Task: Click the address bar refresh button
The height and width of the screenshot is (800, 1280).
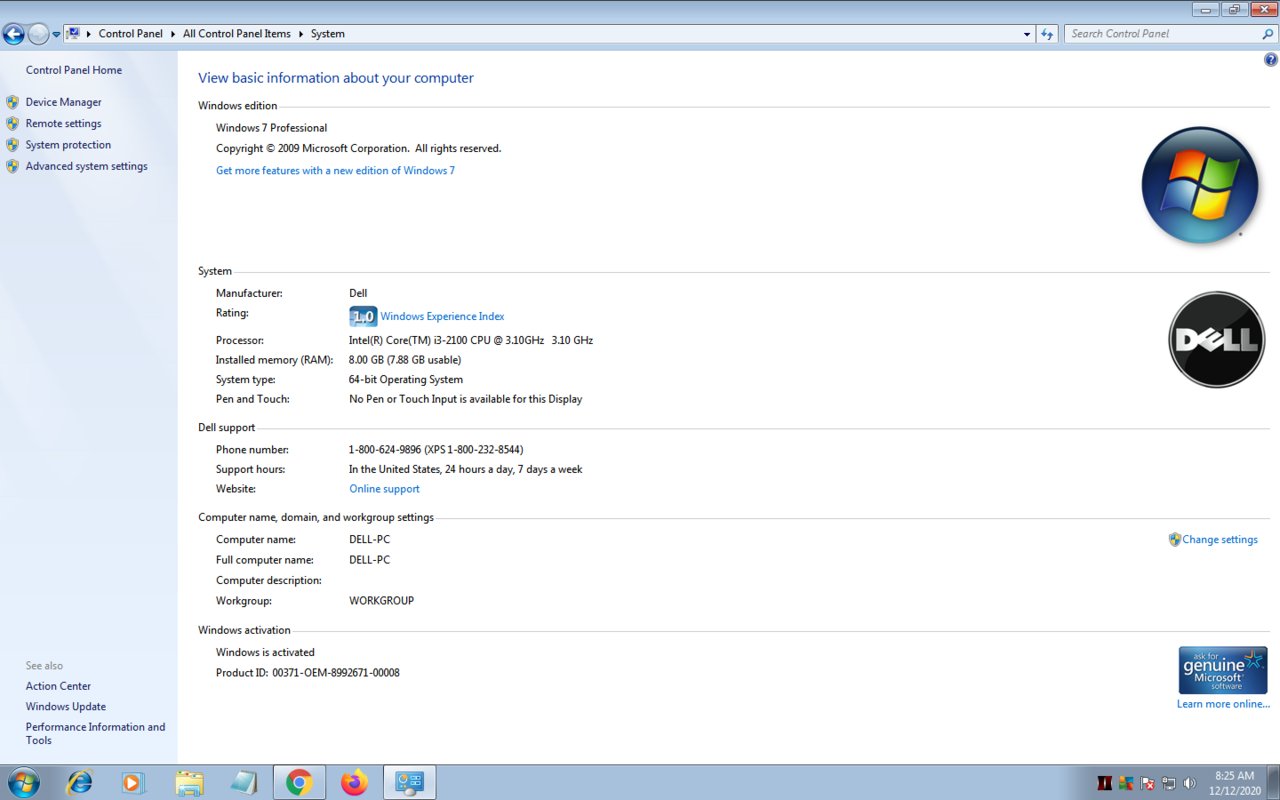Action: pos(1047,34)
